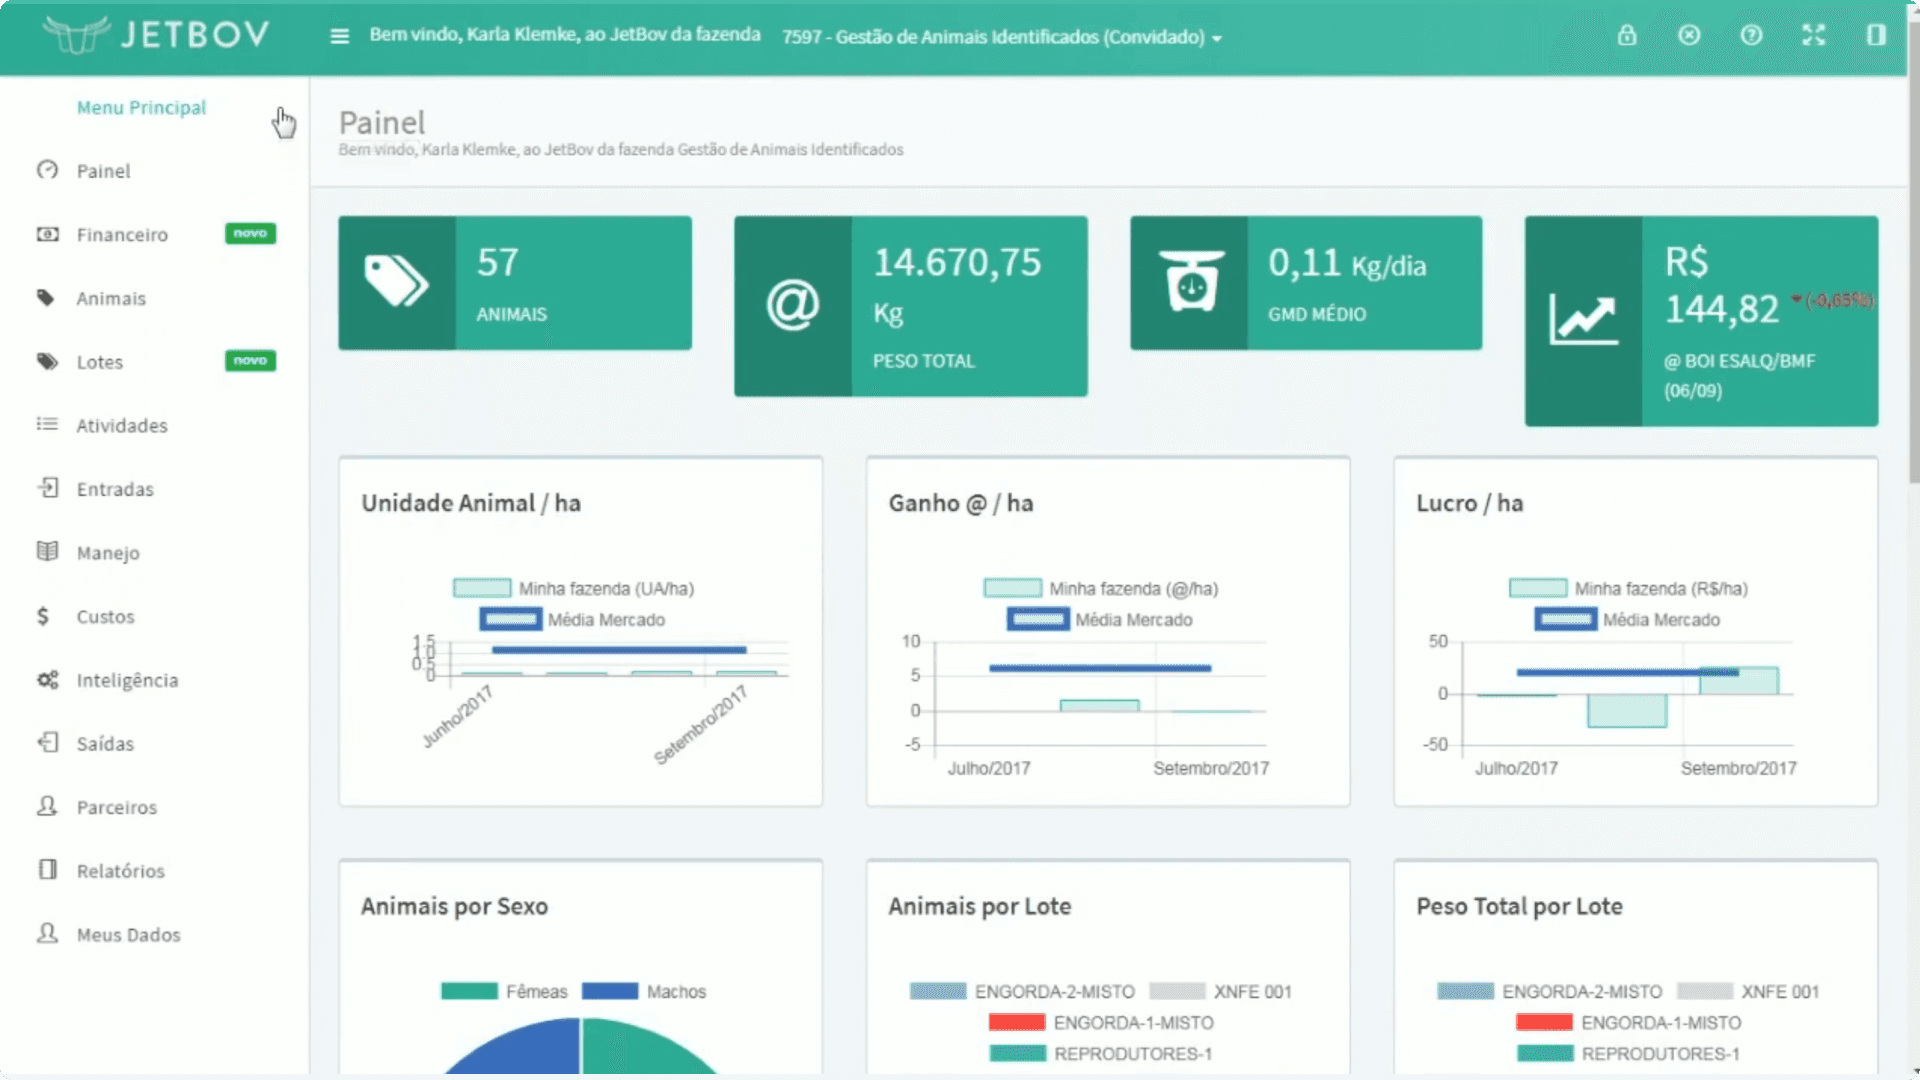Image resolution: width=1920 pixels, height=1080 pixels.
Task: Click the Entradas arrow-in icon
Action: (47, 488)
